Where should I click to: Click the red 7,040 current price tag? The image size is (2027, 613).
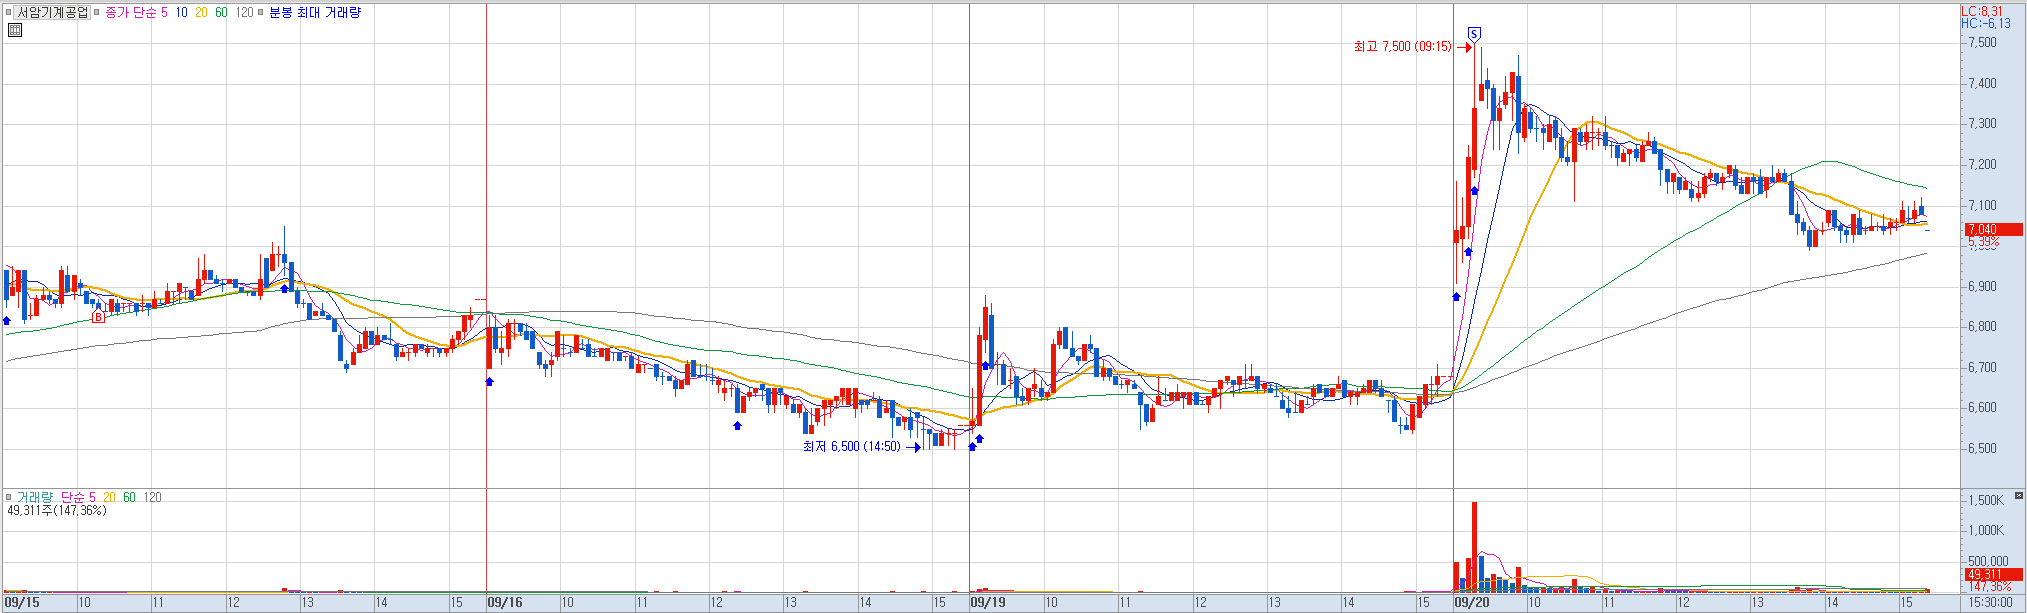[x=1993, y=230]
